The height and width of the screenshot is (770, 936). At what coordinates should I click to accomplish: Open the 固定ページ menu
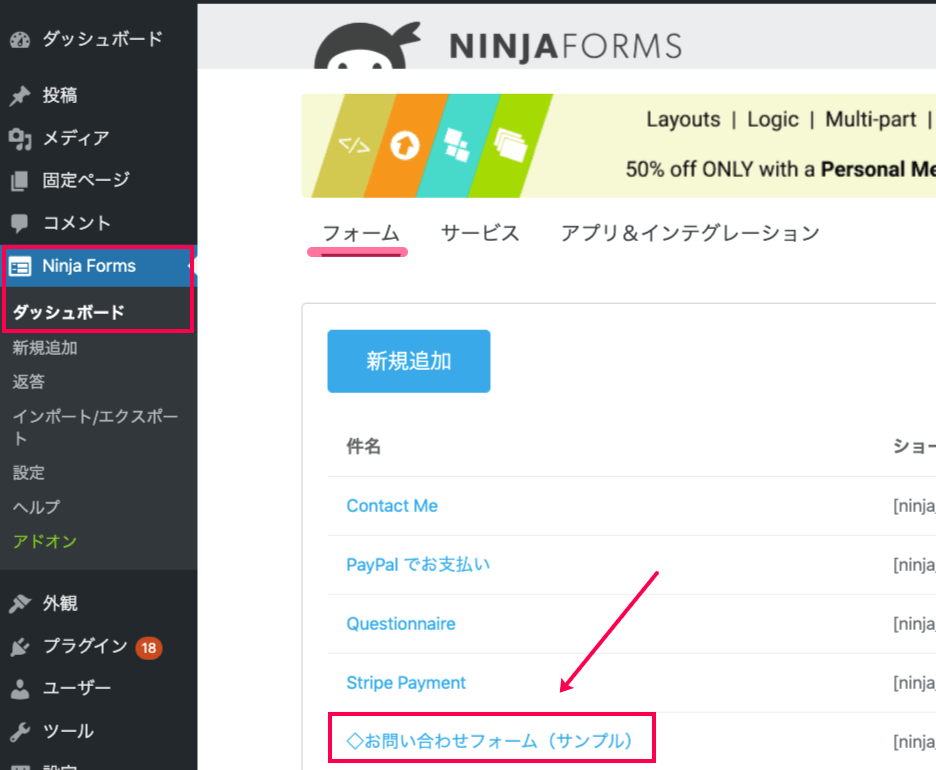(x=86, y=180)
